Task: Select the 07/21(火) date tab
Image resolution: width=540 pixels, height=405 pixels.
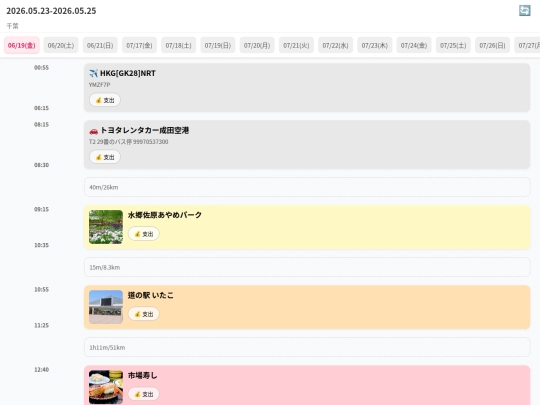Action: click(297, 45)
